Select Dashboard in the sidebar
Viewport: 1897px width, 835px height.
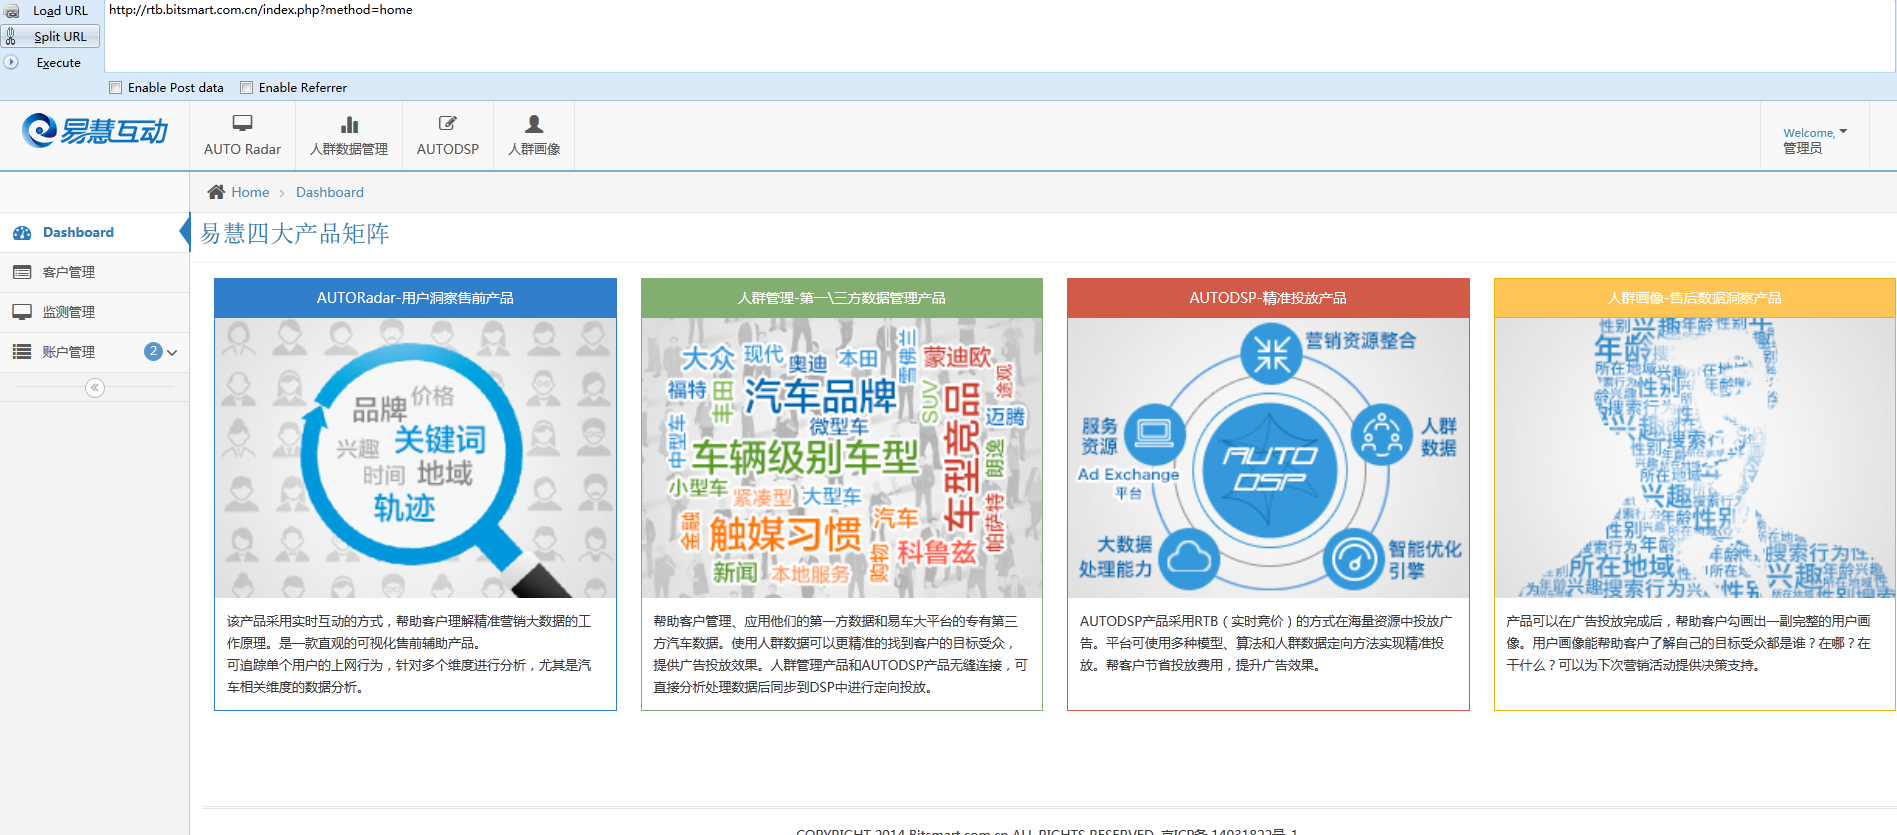(94, 232)
